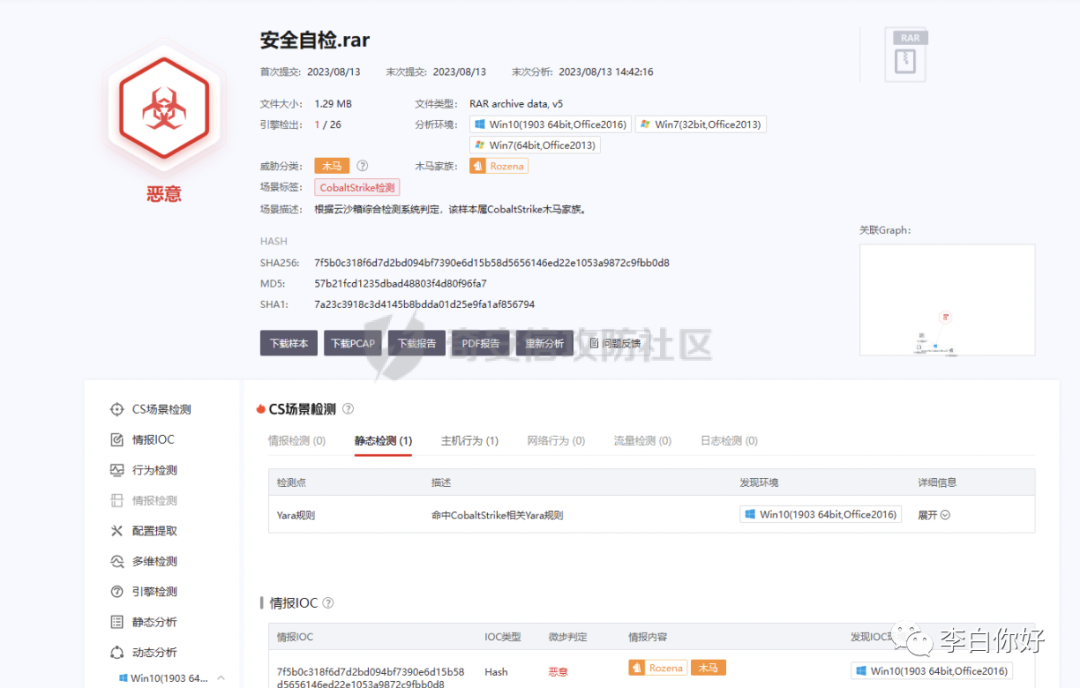Click the 重新分析 button
This screenshot has width=1080, height=688.
click(545, 343)
